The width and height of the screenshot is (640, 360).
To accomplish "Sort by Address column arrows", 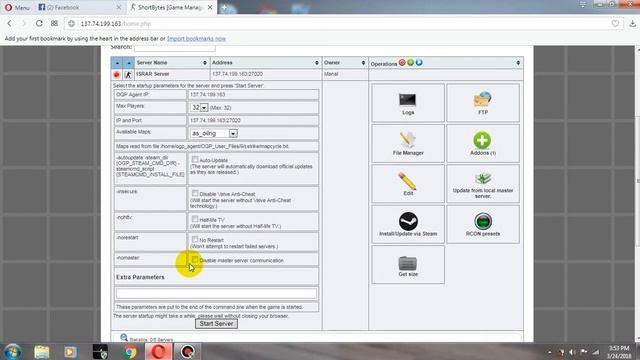I will (317, 63).
